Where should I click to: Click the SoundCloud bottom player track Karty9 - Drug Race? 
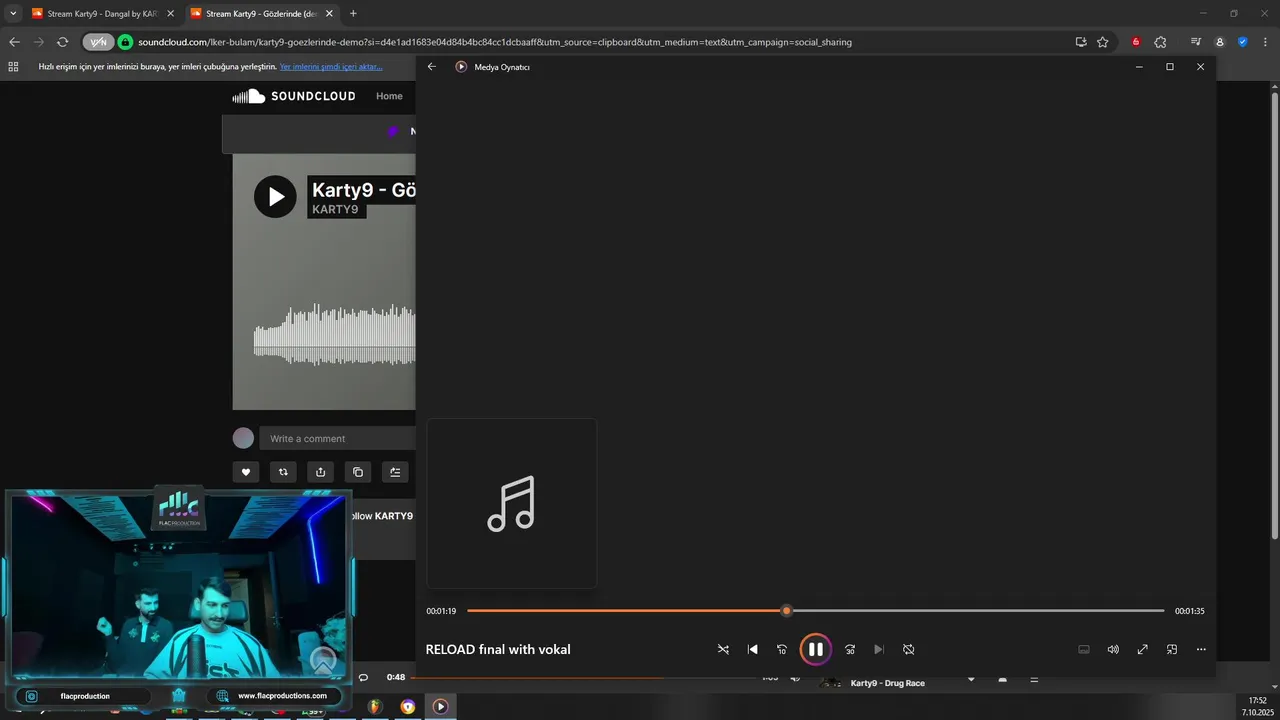tap(888, 683)
